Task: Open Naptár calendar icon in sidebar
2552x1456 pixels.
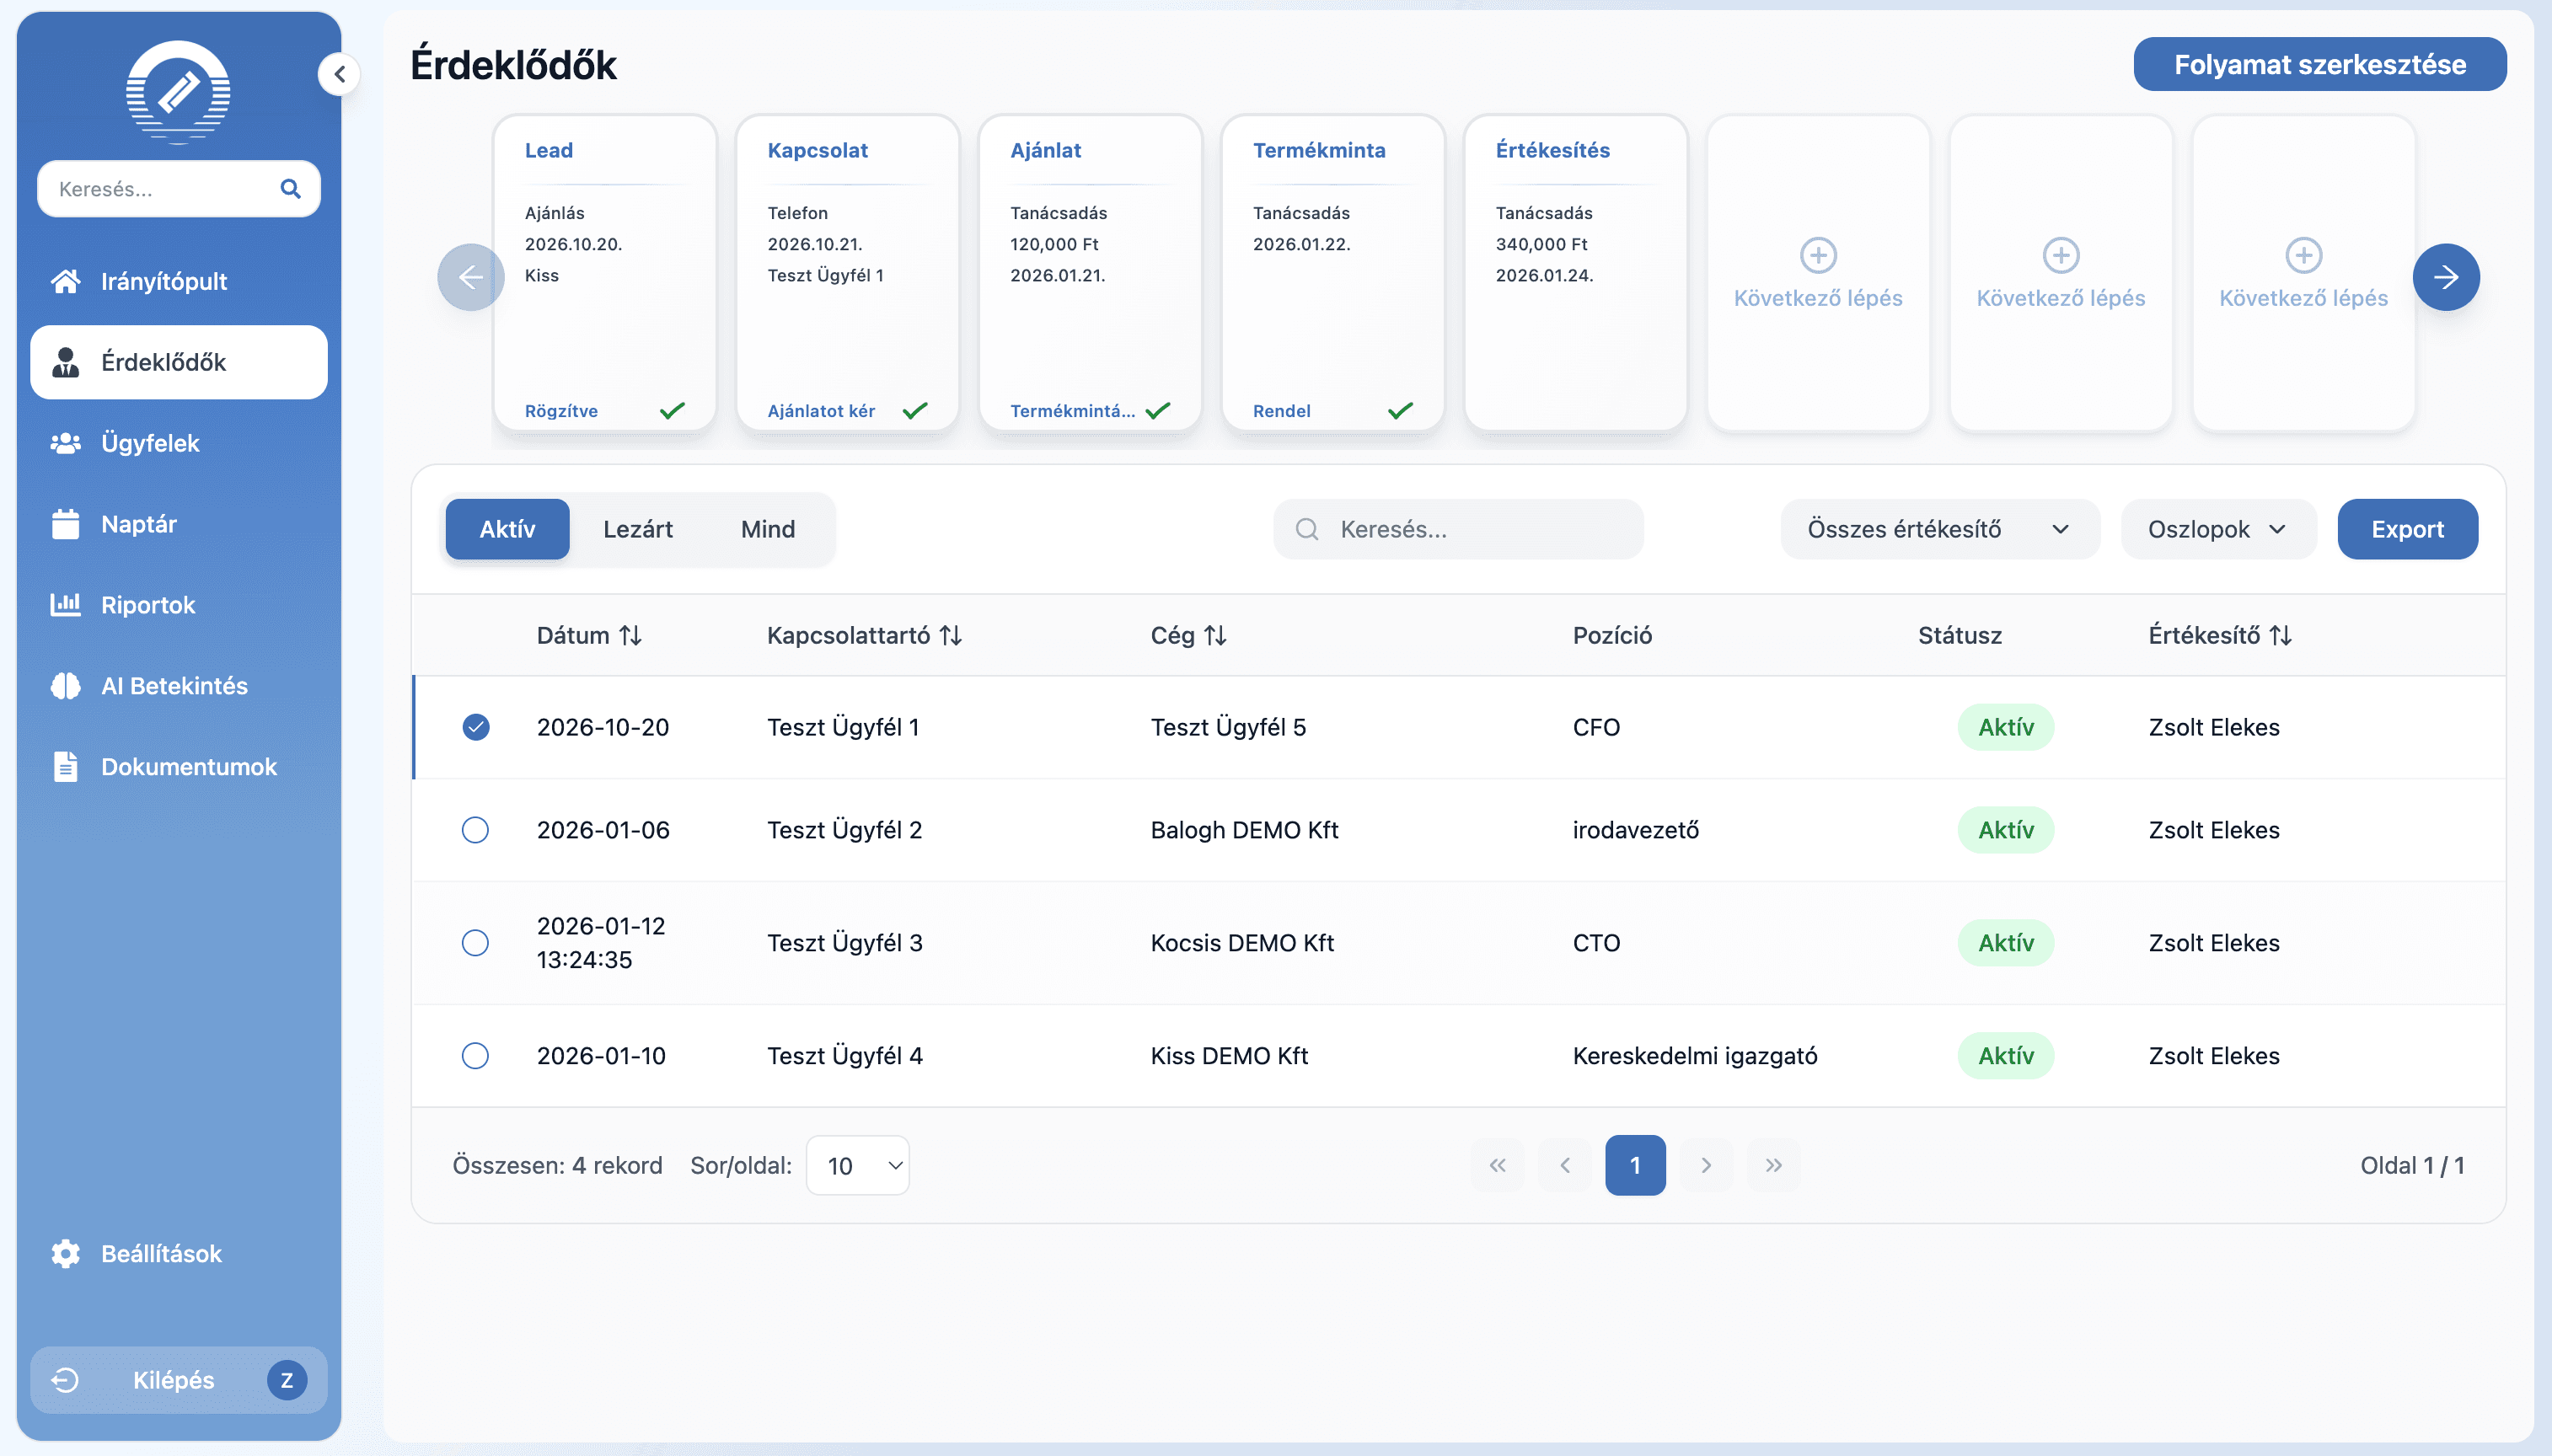Action: (66, 524)
